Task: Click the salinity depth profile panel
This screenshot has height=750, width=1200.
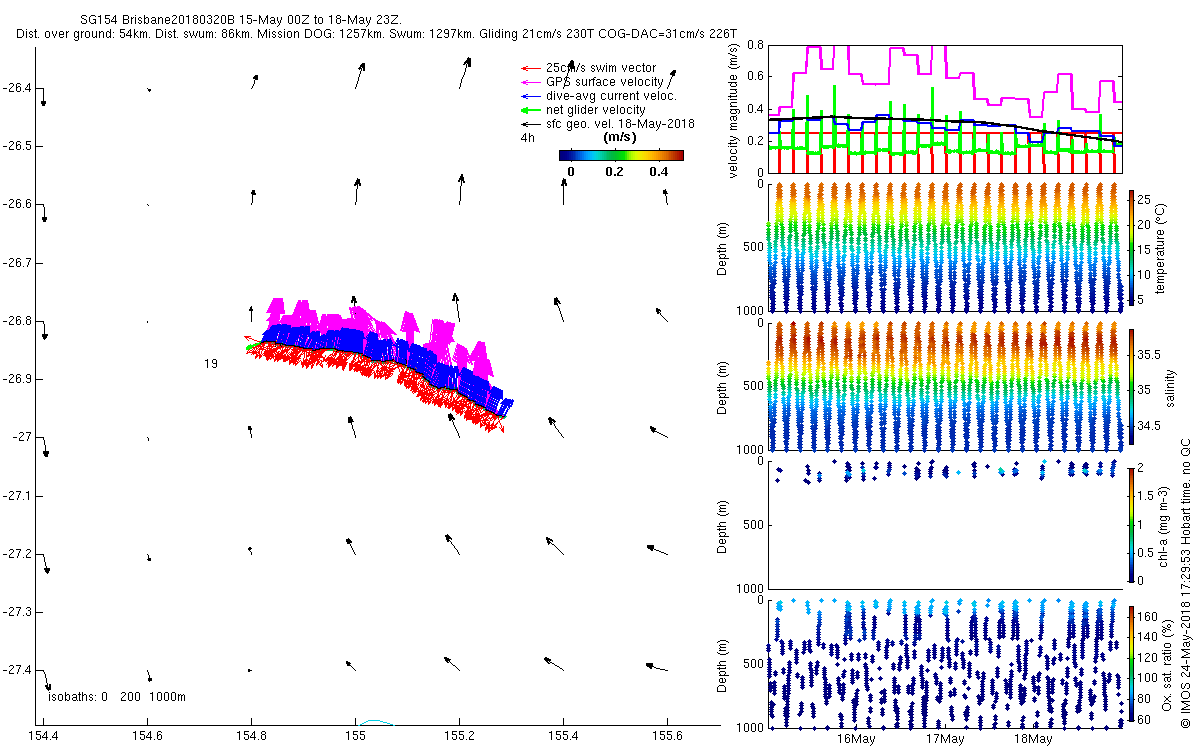Action: 945,387
